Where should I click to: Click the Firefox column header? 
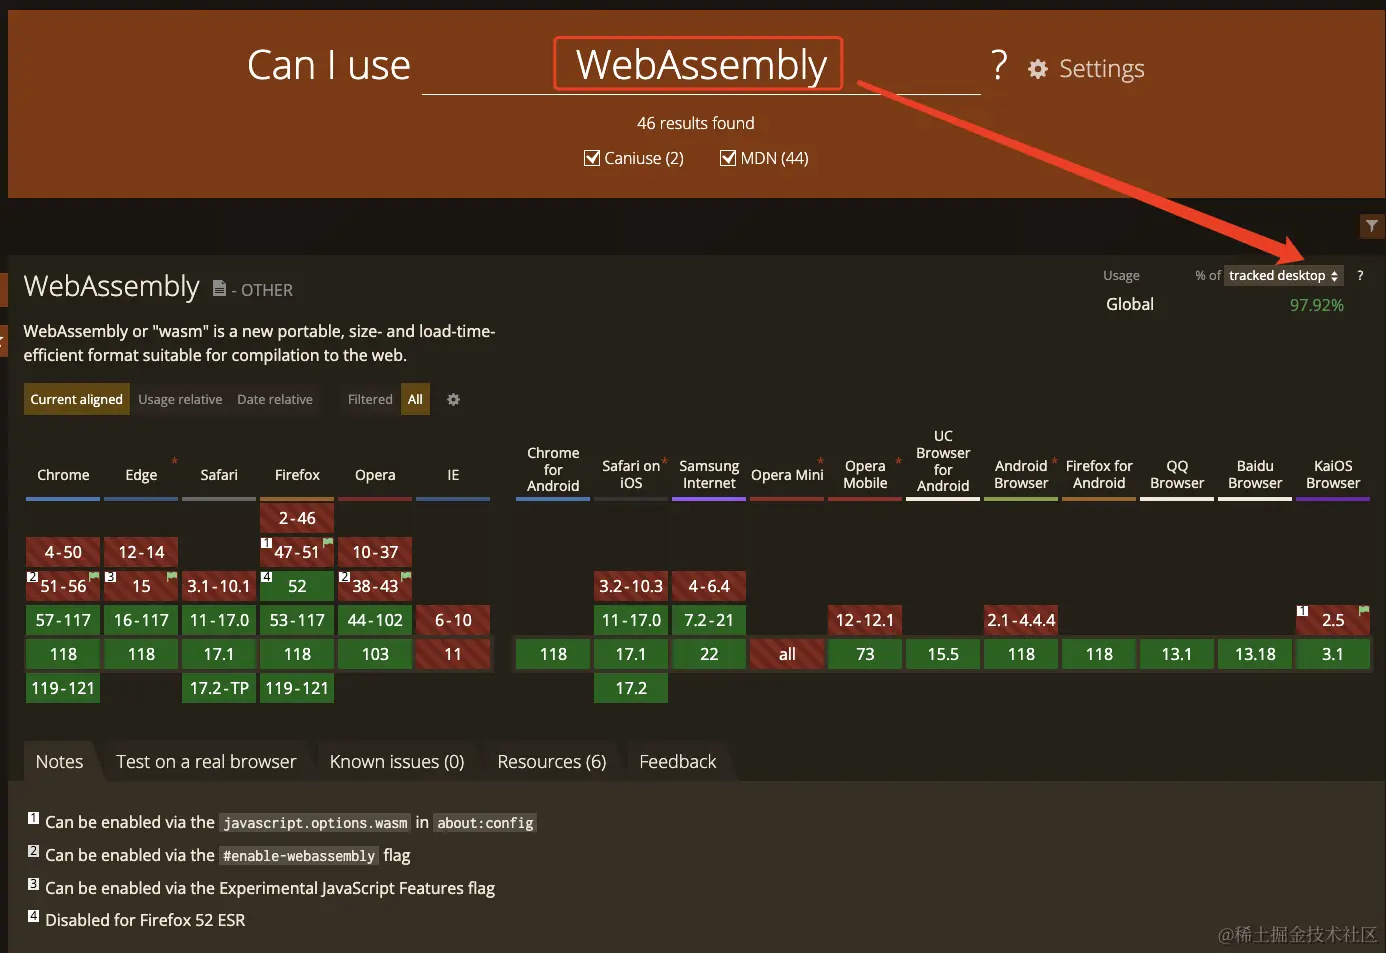tap(297, 475)
